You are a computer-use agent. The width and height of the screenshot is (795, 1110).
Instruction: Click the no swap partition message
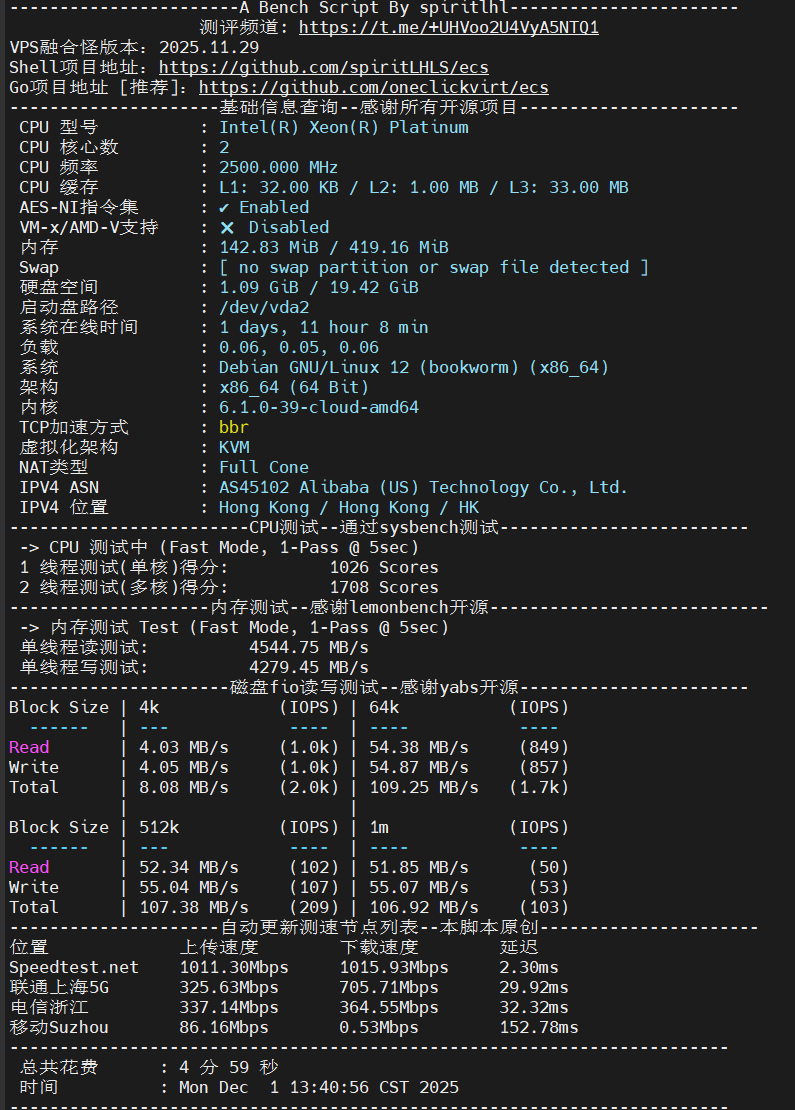click(433, 268)
